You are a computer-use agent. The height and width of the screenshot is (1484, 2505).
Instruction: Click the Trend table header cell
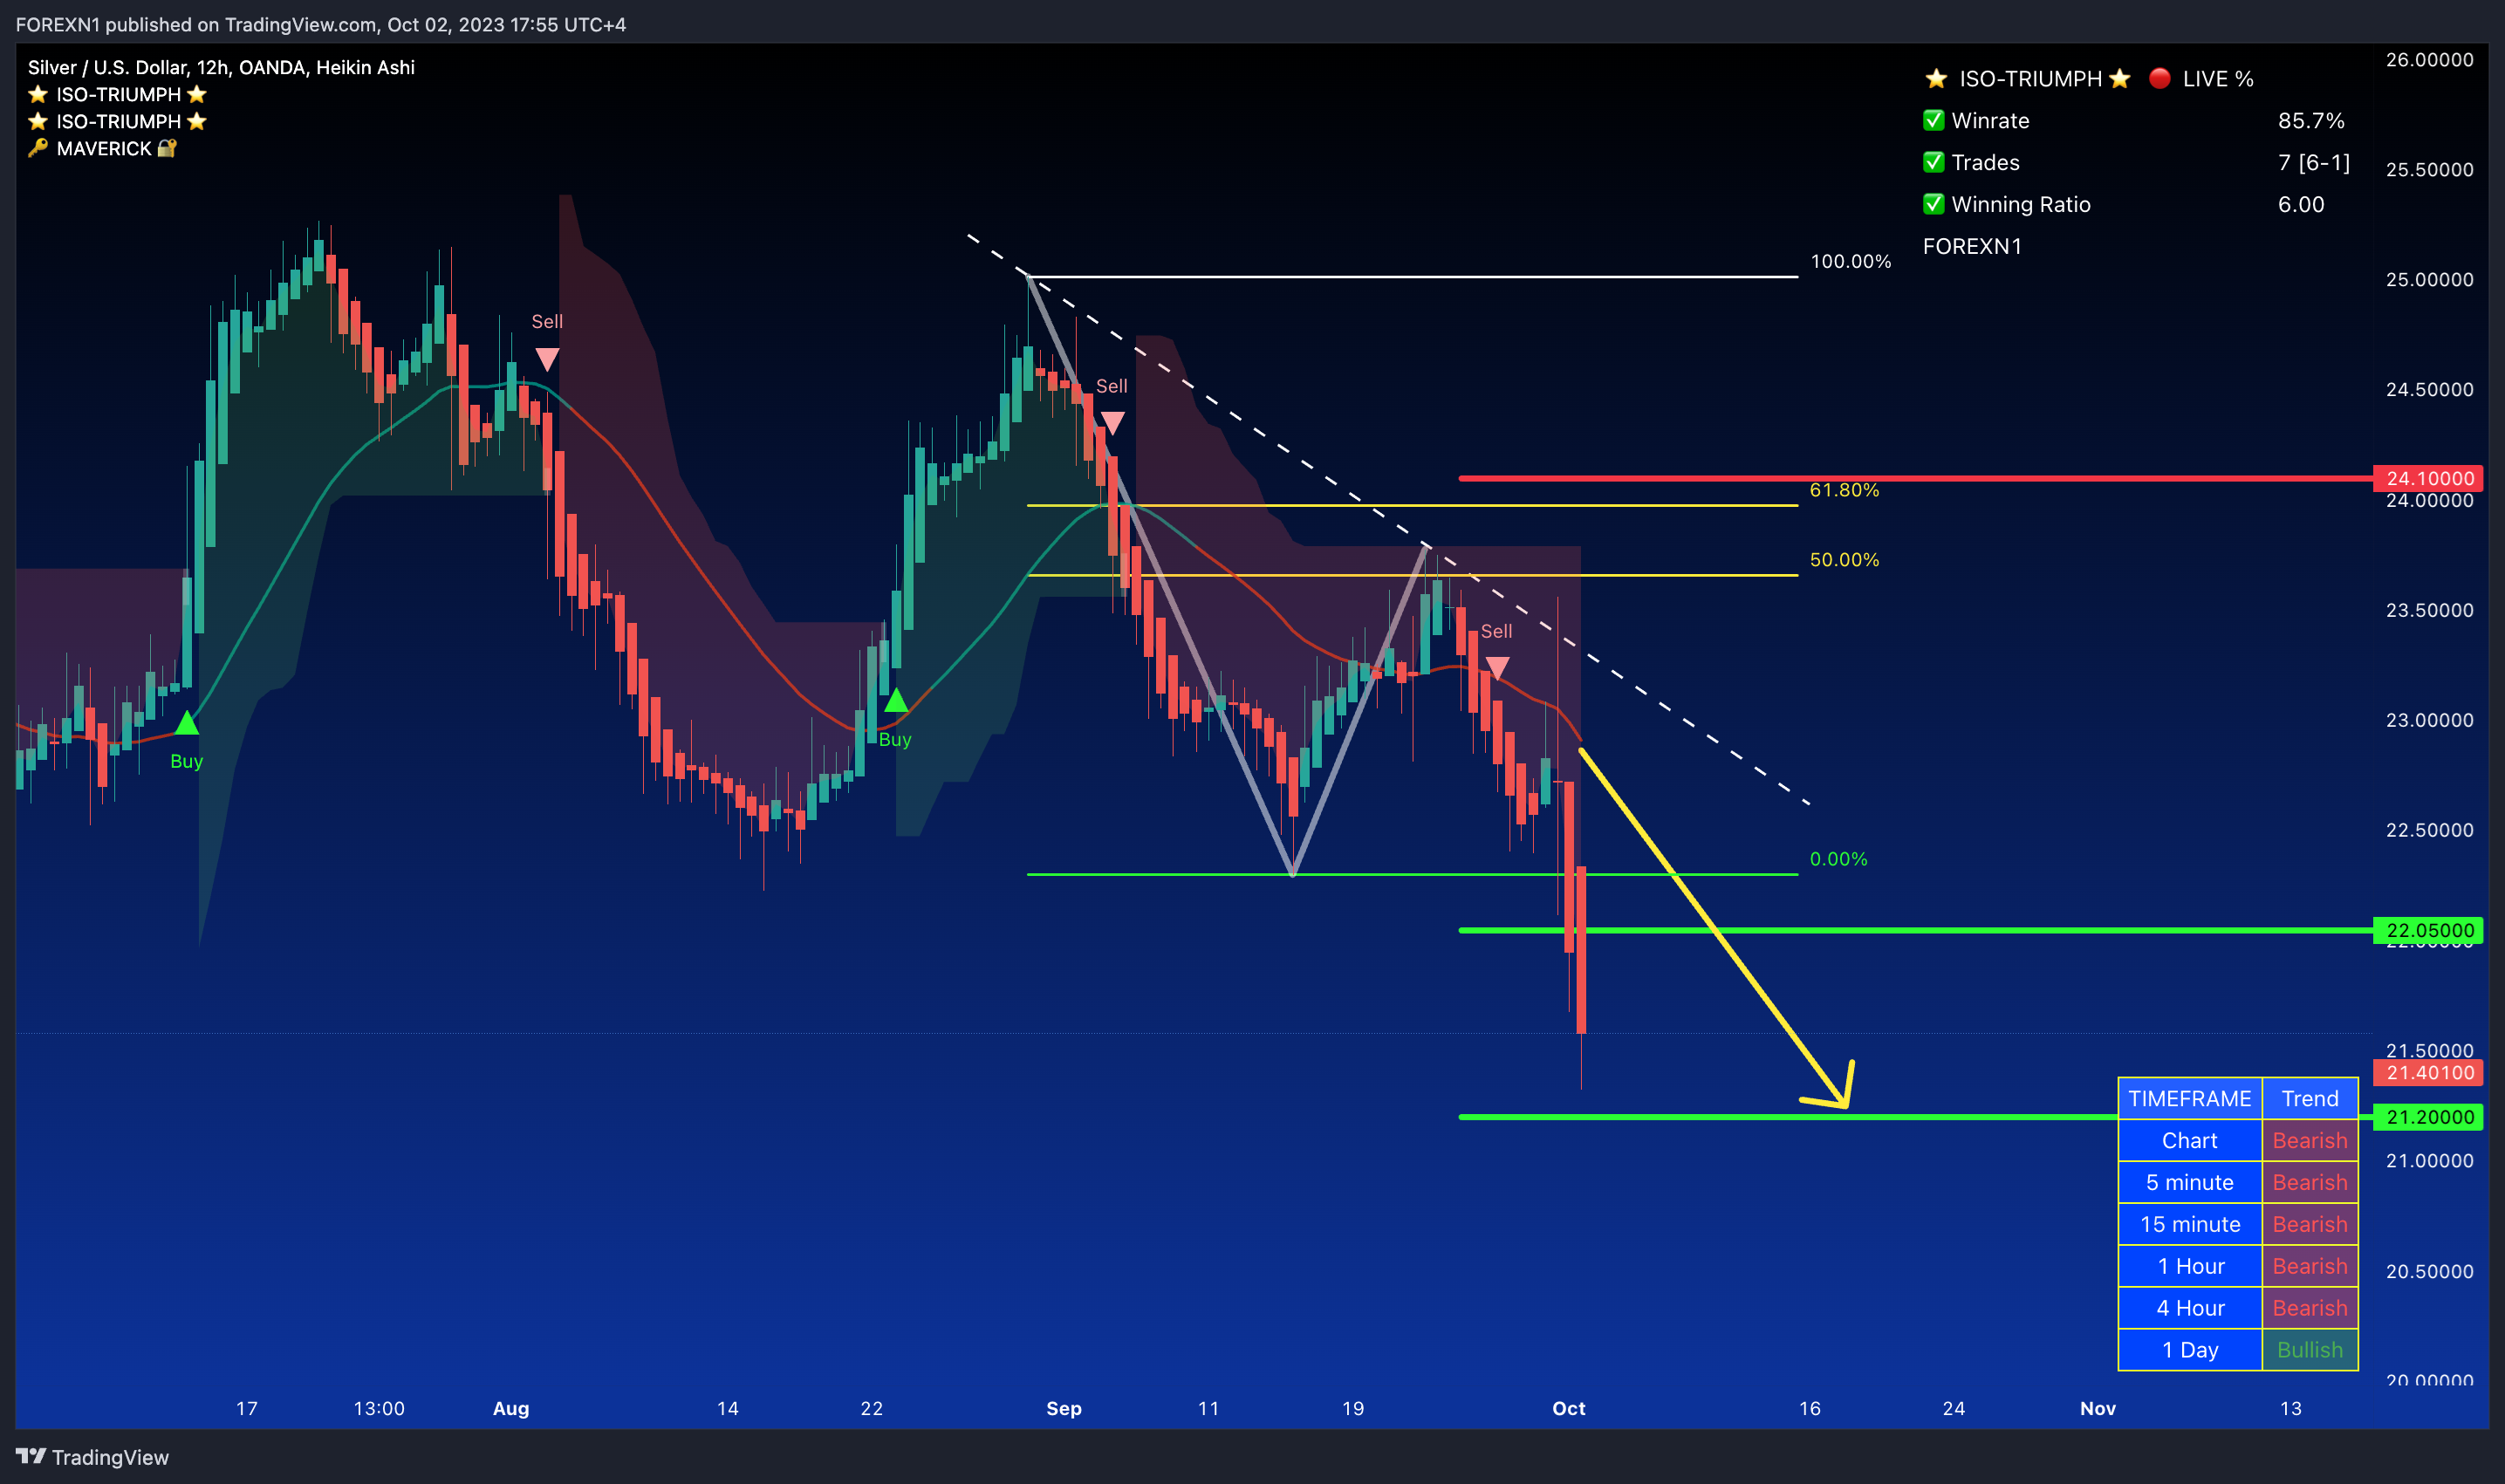coord(2310,1099)
